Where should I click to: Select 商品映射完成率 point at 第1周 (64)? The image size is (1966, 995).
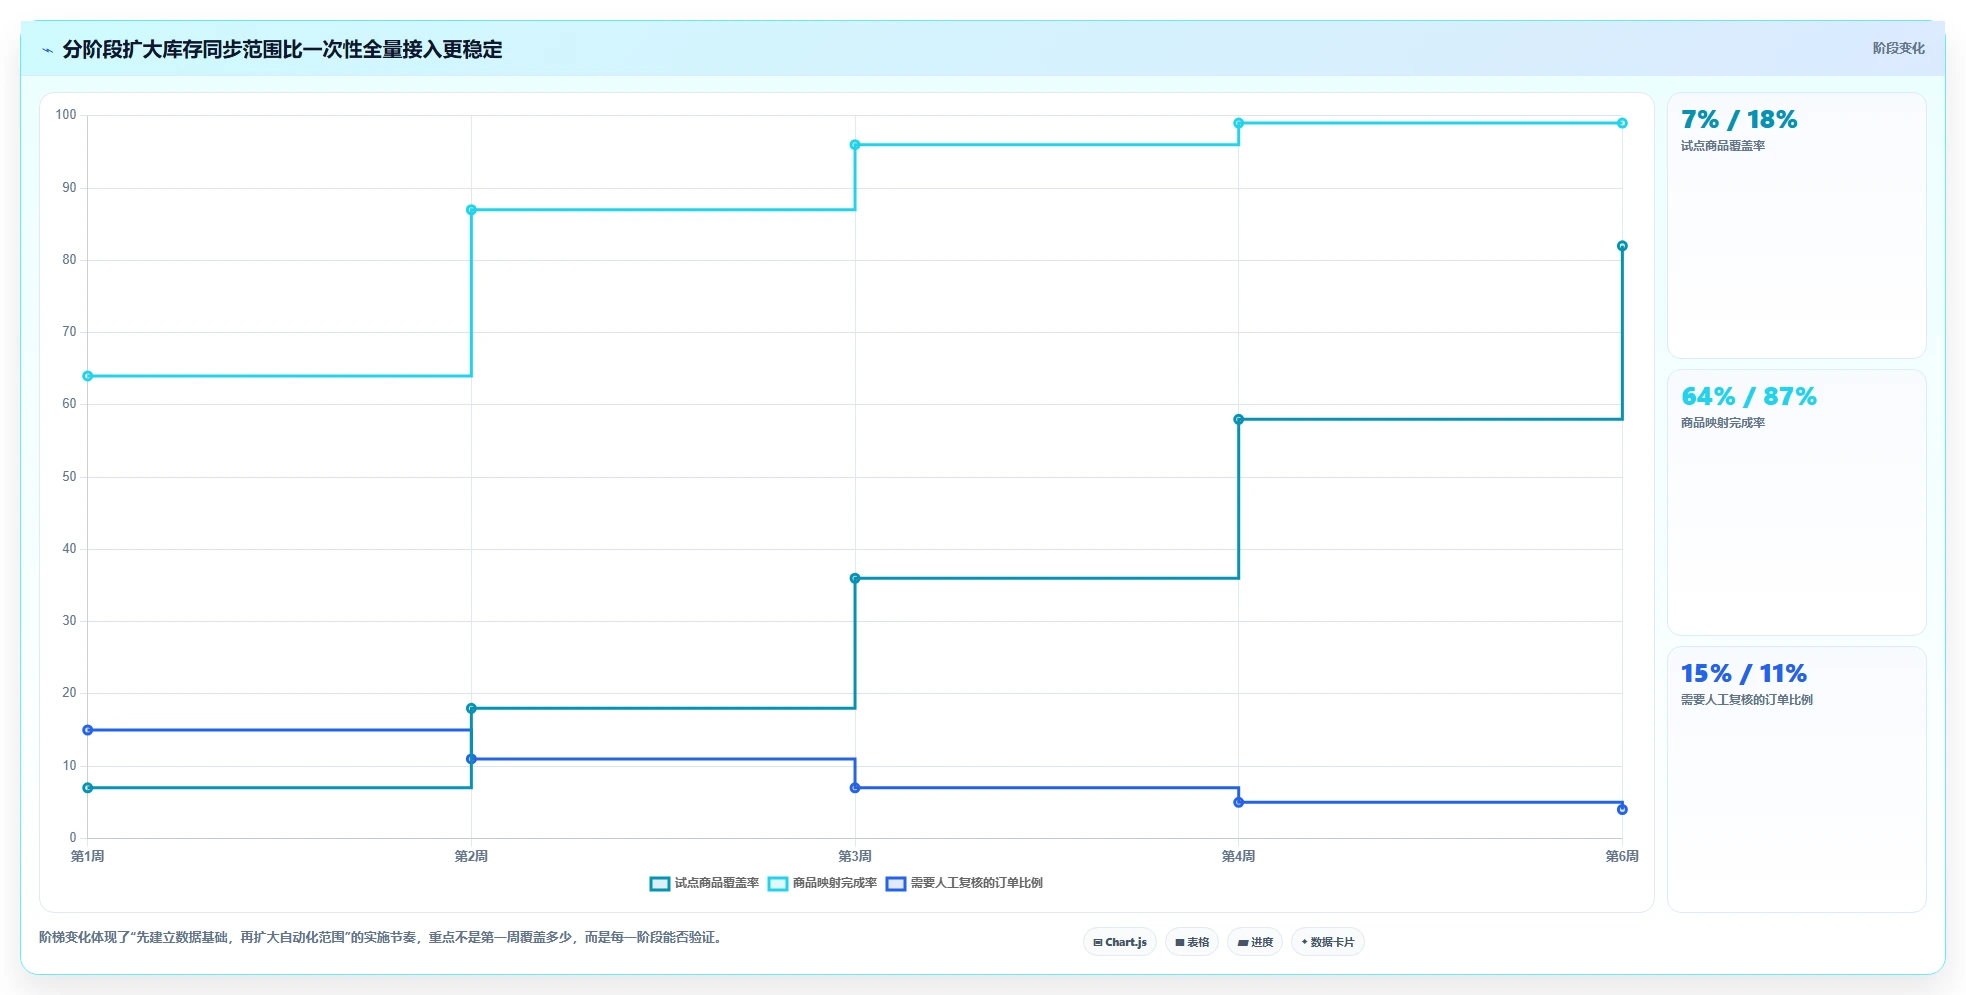88,376
